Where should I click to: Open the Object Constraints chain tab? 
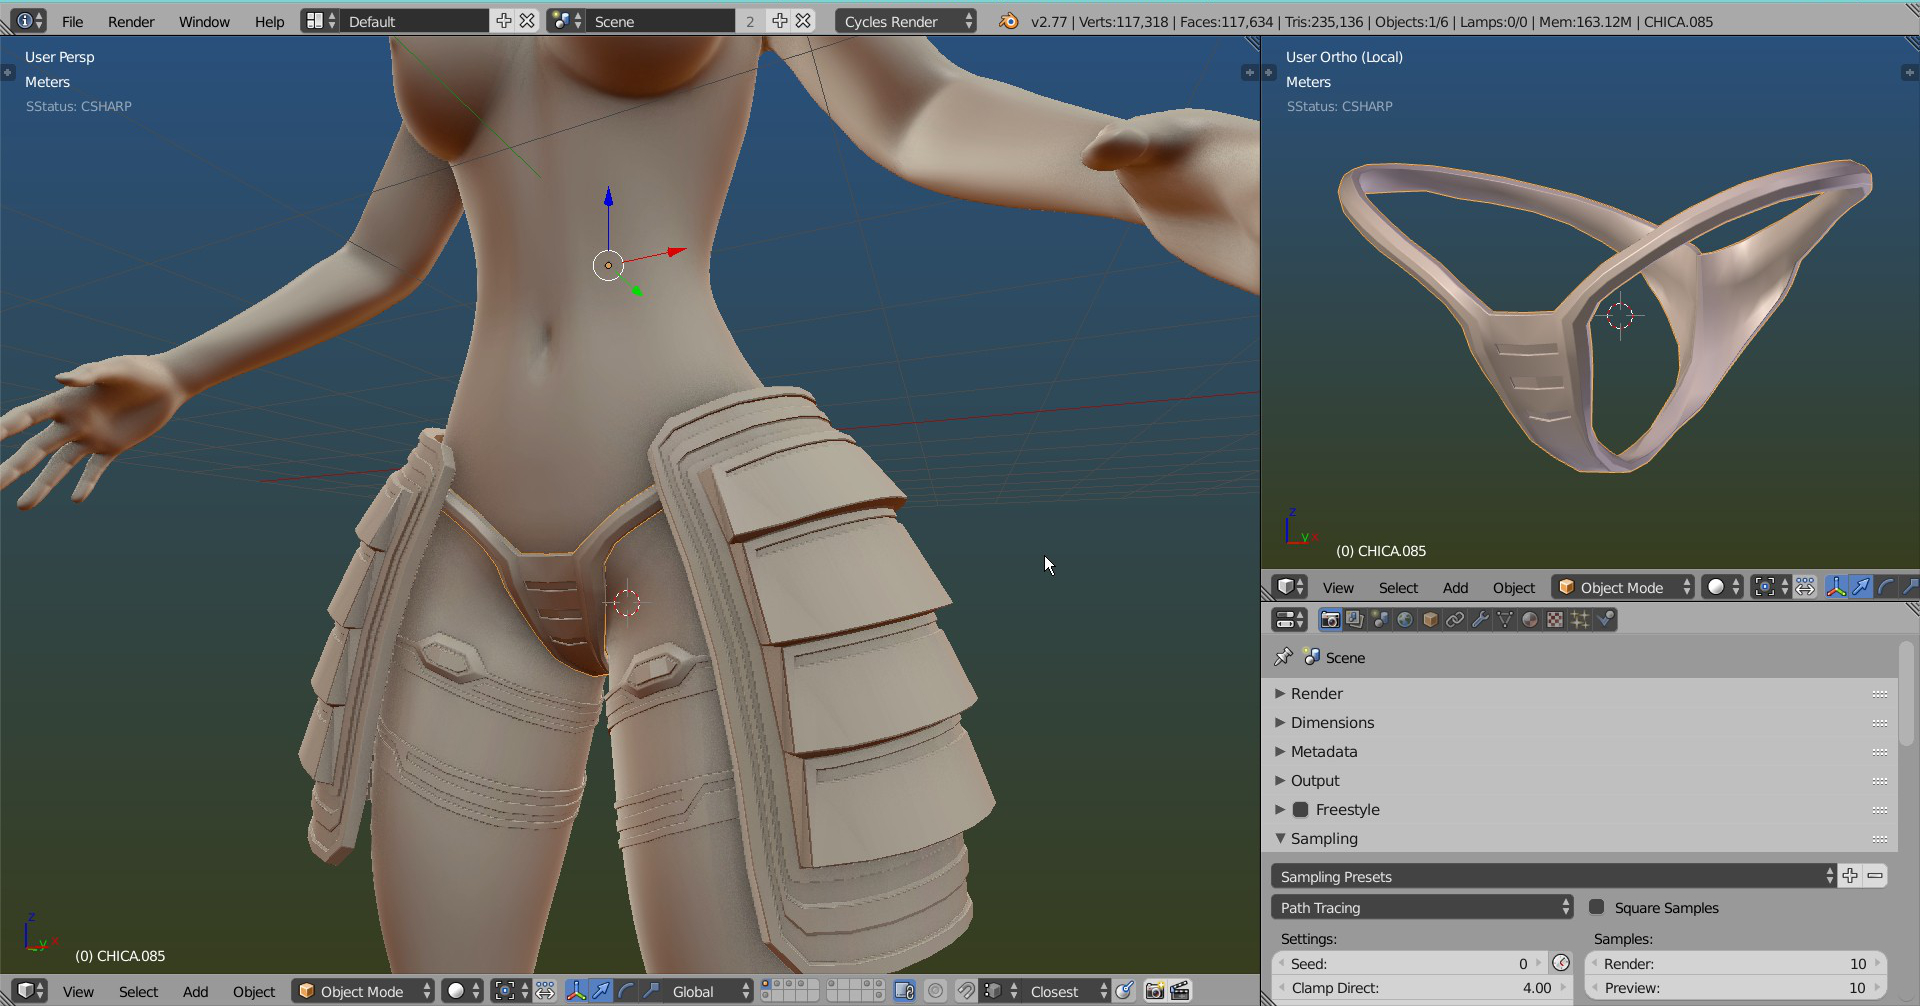click(1455, 620)
